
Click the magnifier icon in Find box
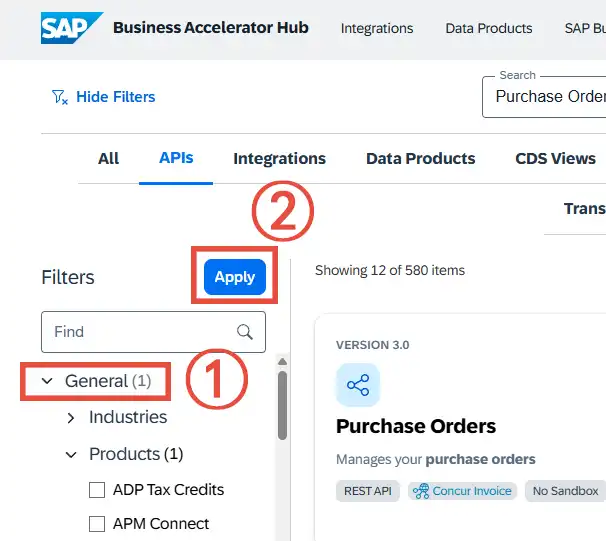tap(245, 332)
